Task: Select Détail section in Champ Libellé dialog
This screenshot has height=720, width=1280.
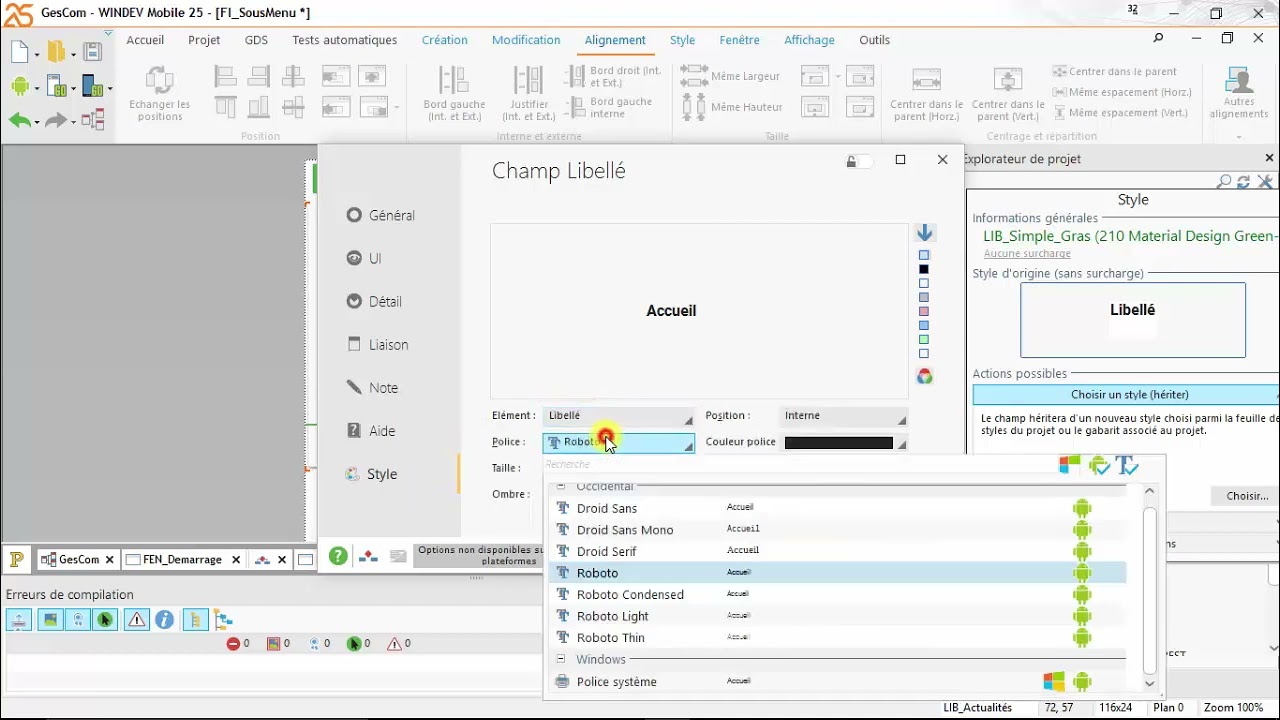Action: pyautogui.click(x=375, y=301)
